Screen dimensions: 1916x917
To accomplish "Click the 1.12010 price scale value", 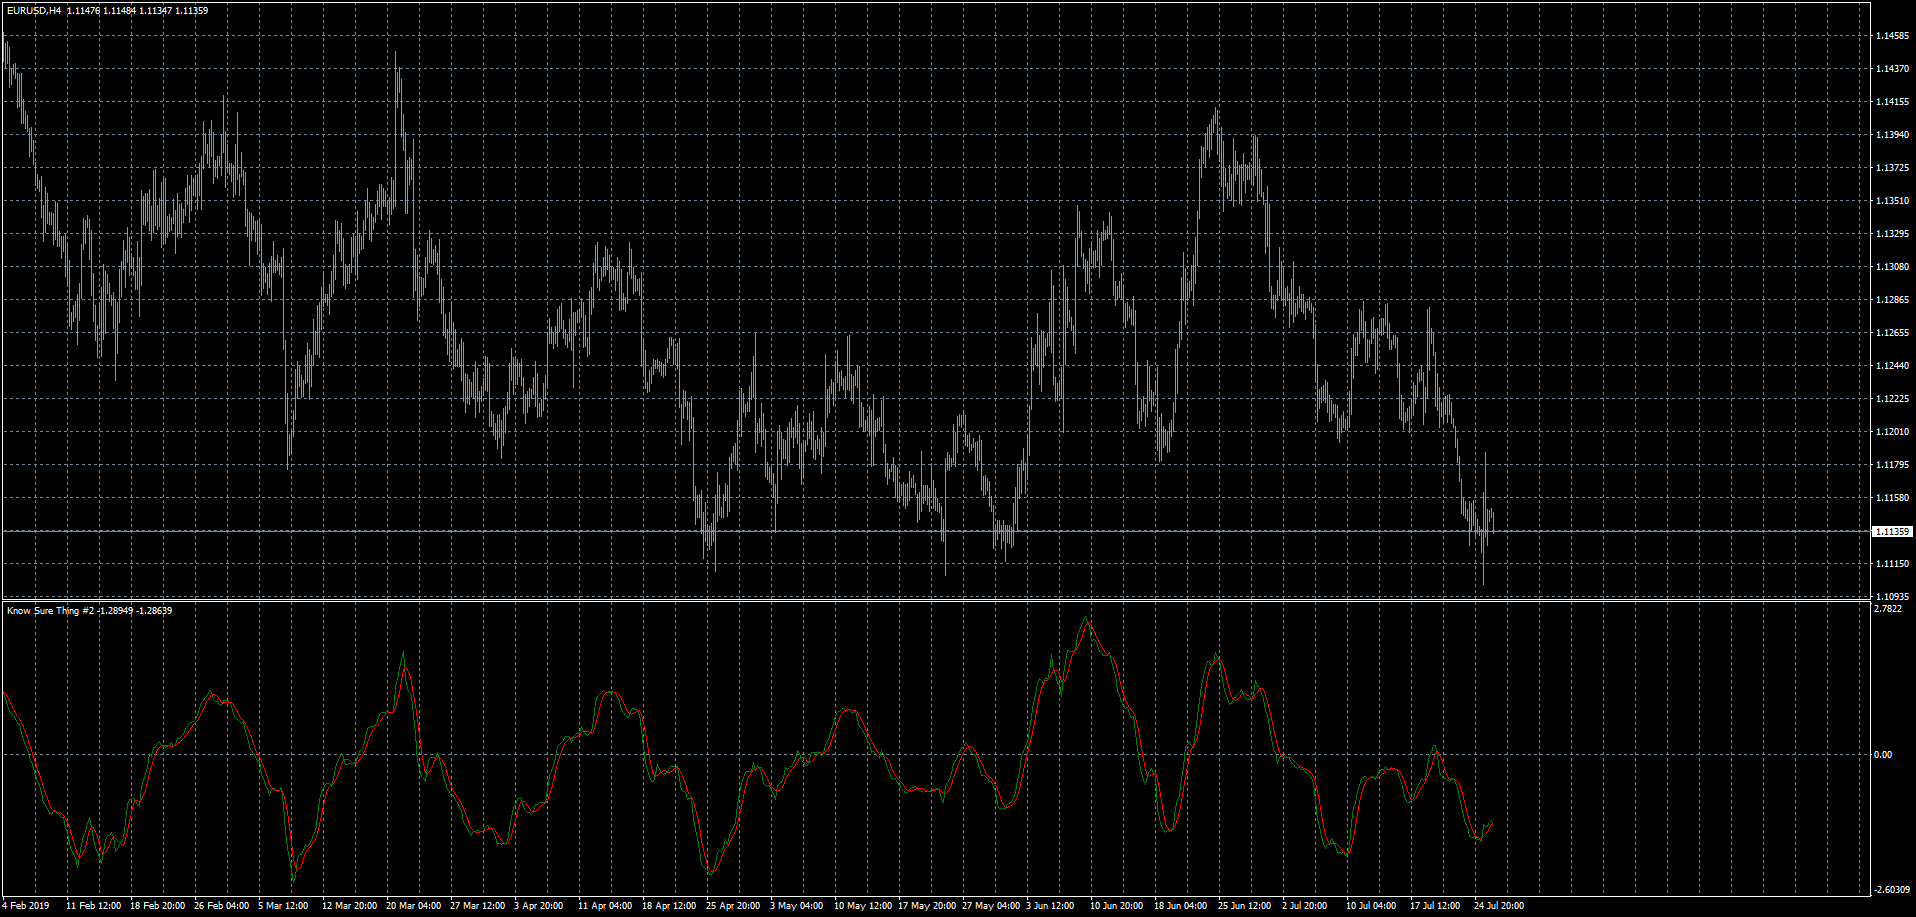I will pos(1892,432).
